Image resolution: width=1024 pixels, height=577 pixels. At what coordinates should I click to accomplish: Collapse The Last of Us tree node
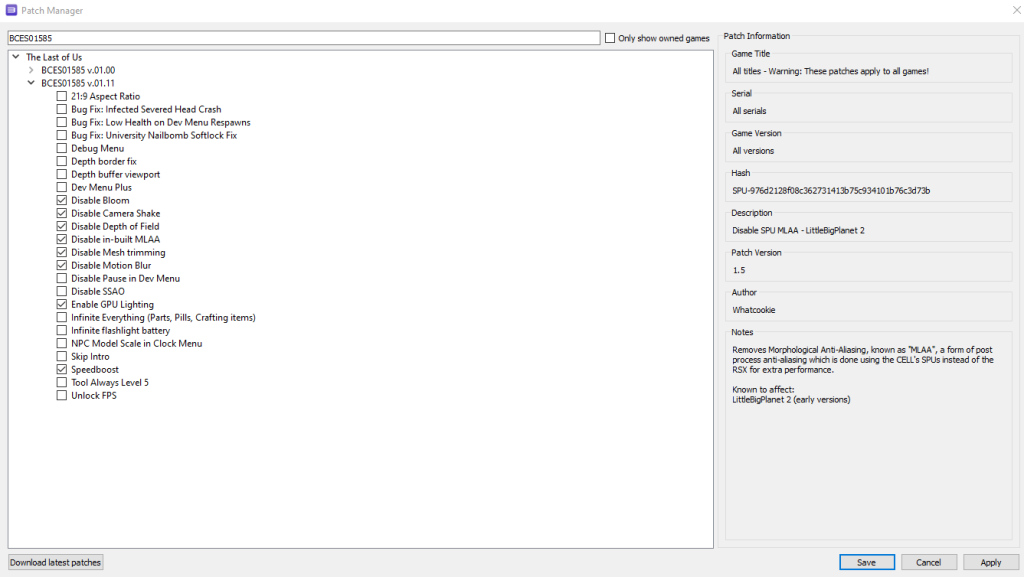coord(14,57)
